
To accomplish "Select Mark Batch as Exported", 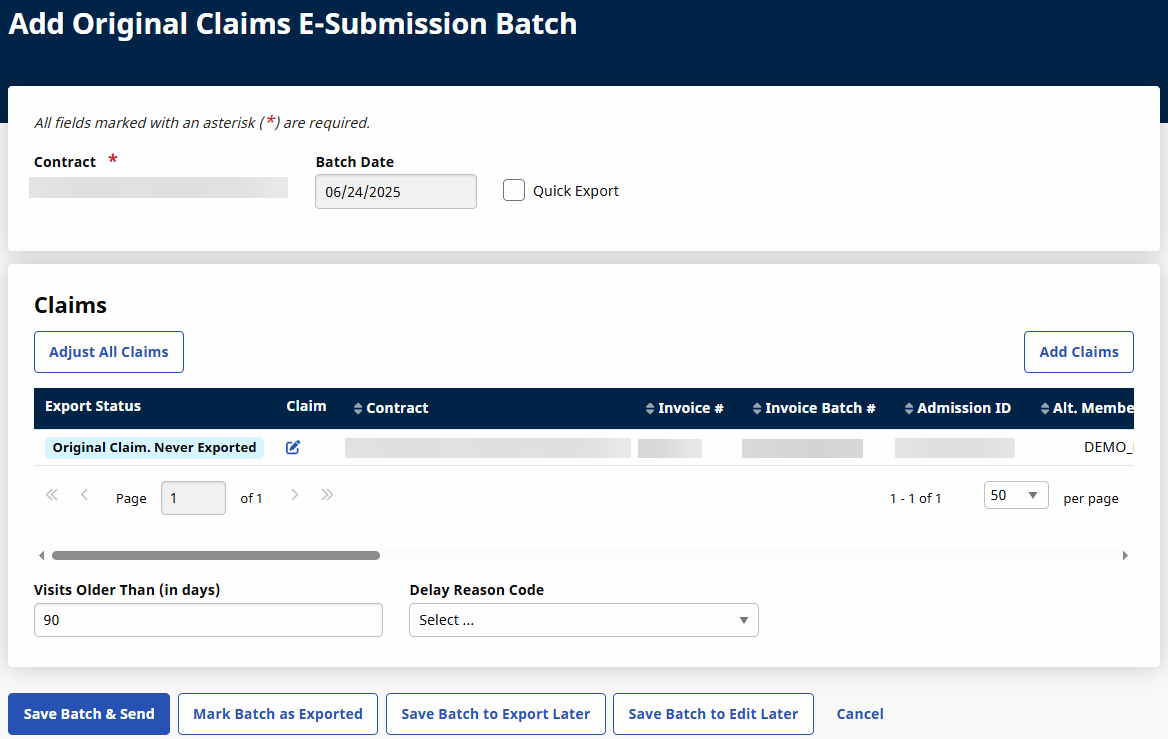I will coord(278,714).
